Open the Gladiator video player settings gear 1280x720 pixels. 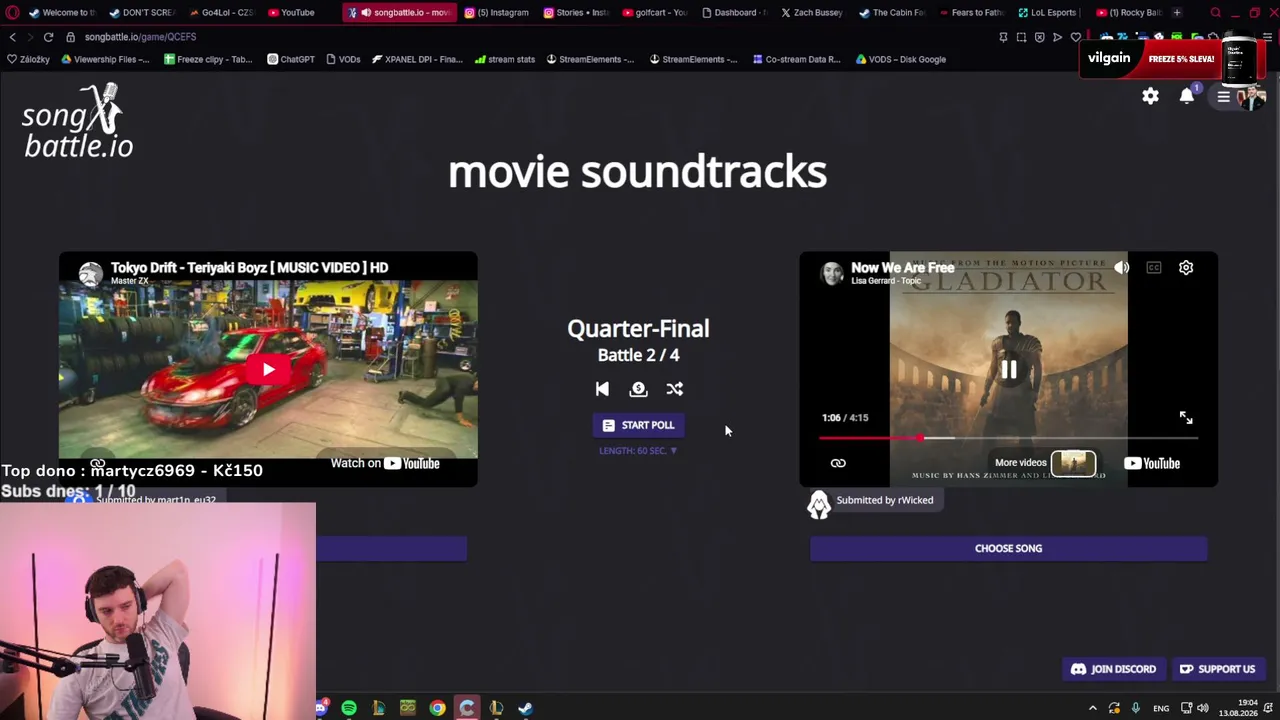point(1186,268)
